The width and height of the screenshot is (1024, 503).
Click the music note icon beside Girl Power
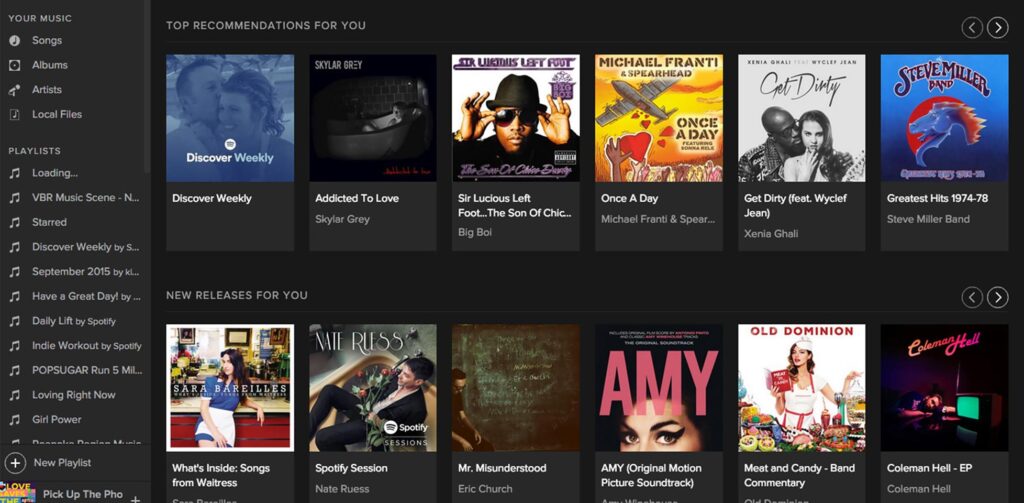pos(14,419)
